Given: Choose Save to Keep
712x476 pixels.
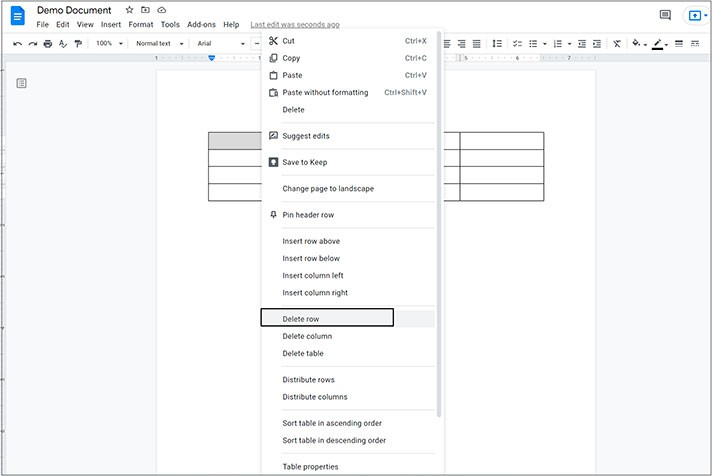Looking at the screenshot, I should point(348,162).
